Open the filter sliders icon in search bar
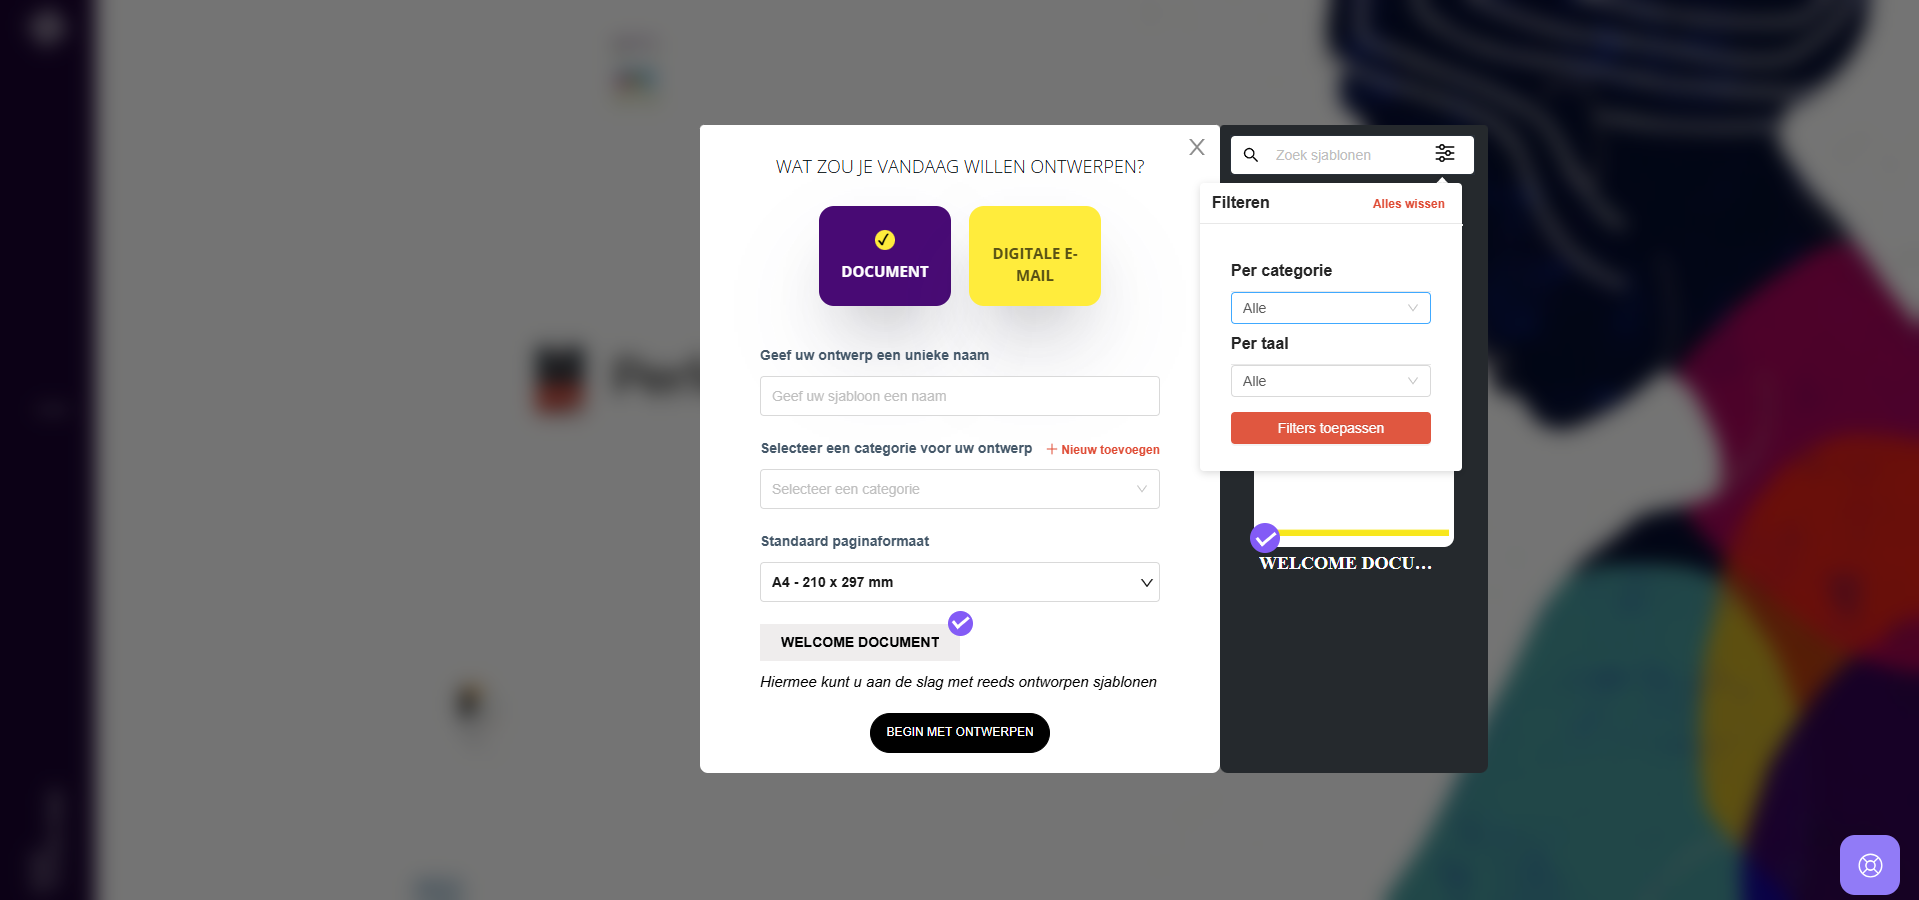Image resolution: width=1919 pixels, height=900 pixels. [x=1445, y=153]
